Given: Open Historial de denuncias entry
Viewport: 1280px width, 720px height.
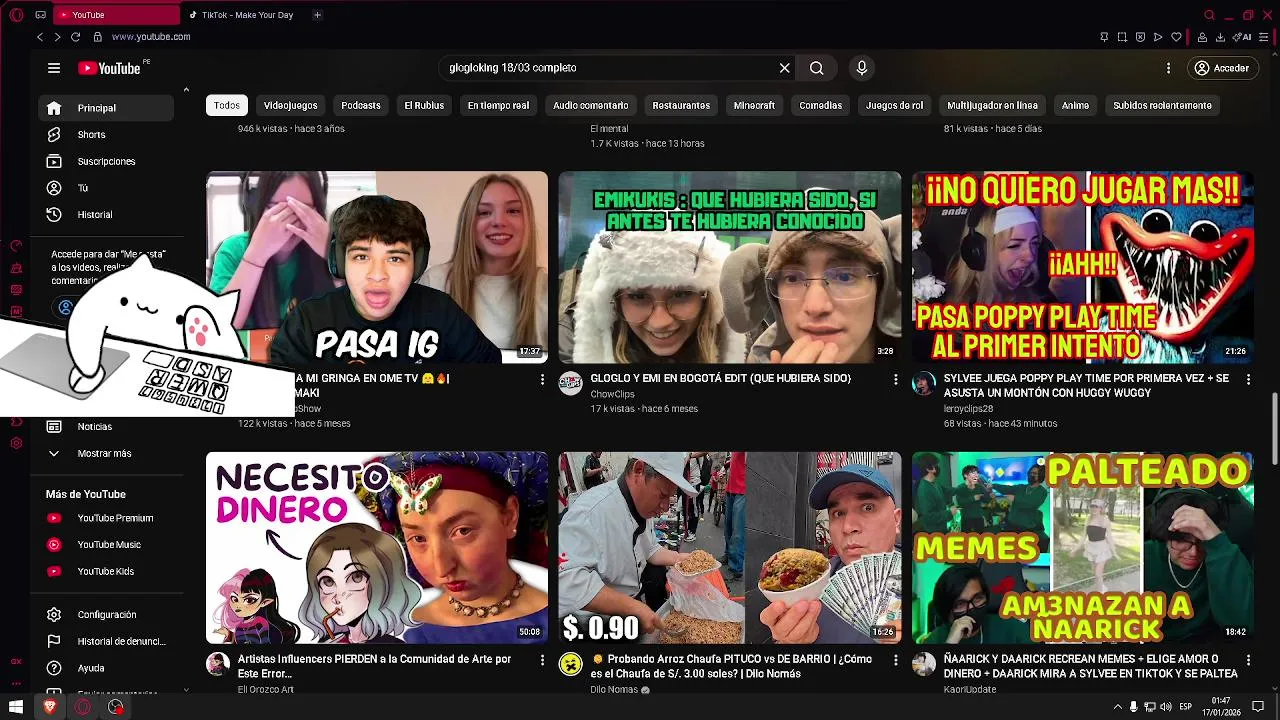Looking at the screenshot, I should [x=106, y=641].
